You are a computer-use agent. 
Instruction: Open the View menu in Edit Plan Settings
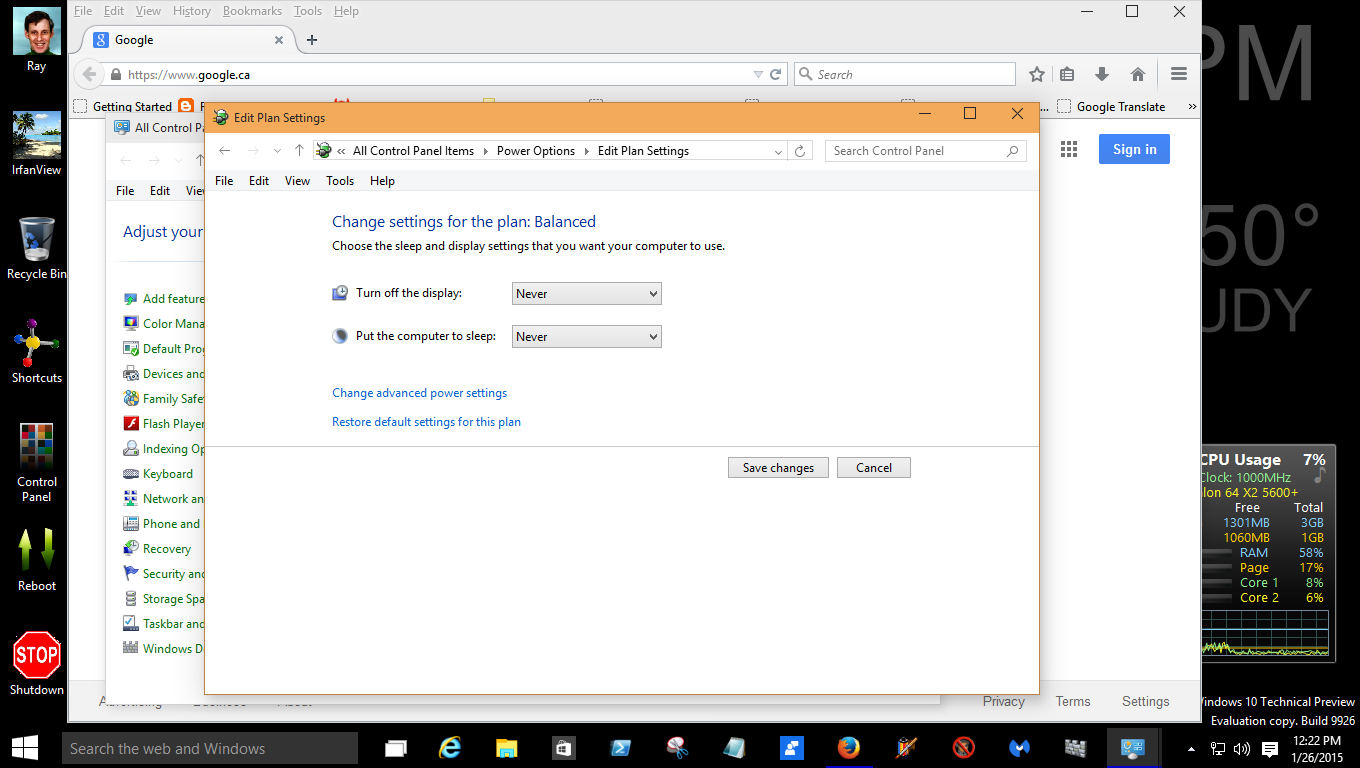click(x=297, y=181)
